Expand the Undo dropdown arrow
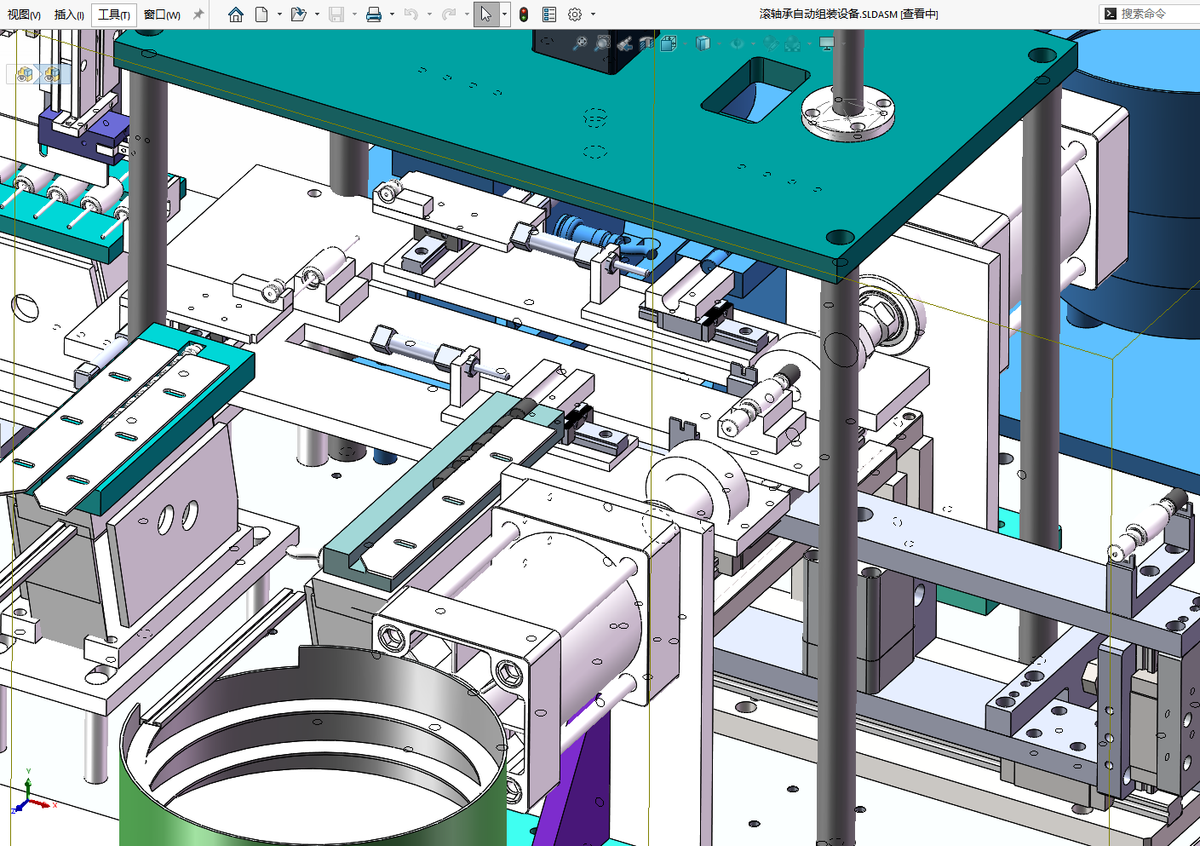The height and width of the screenshot is (846, 1200). pyautogui.click(x=429, y=15)
